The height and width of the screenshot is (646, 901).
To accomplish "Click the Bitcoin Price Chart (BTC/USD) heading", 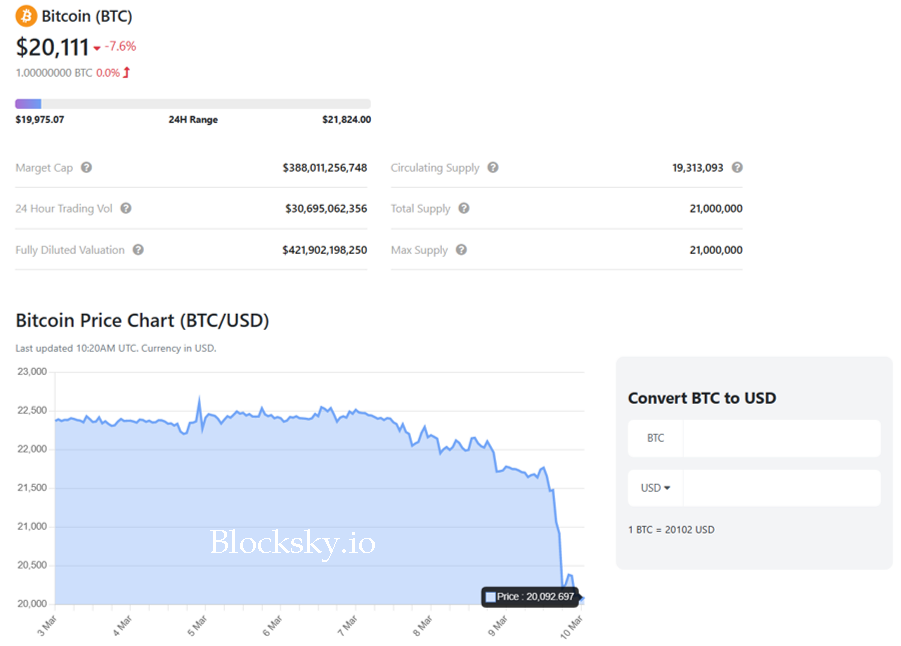I will 143,320.
